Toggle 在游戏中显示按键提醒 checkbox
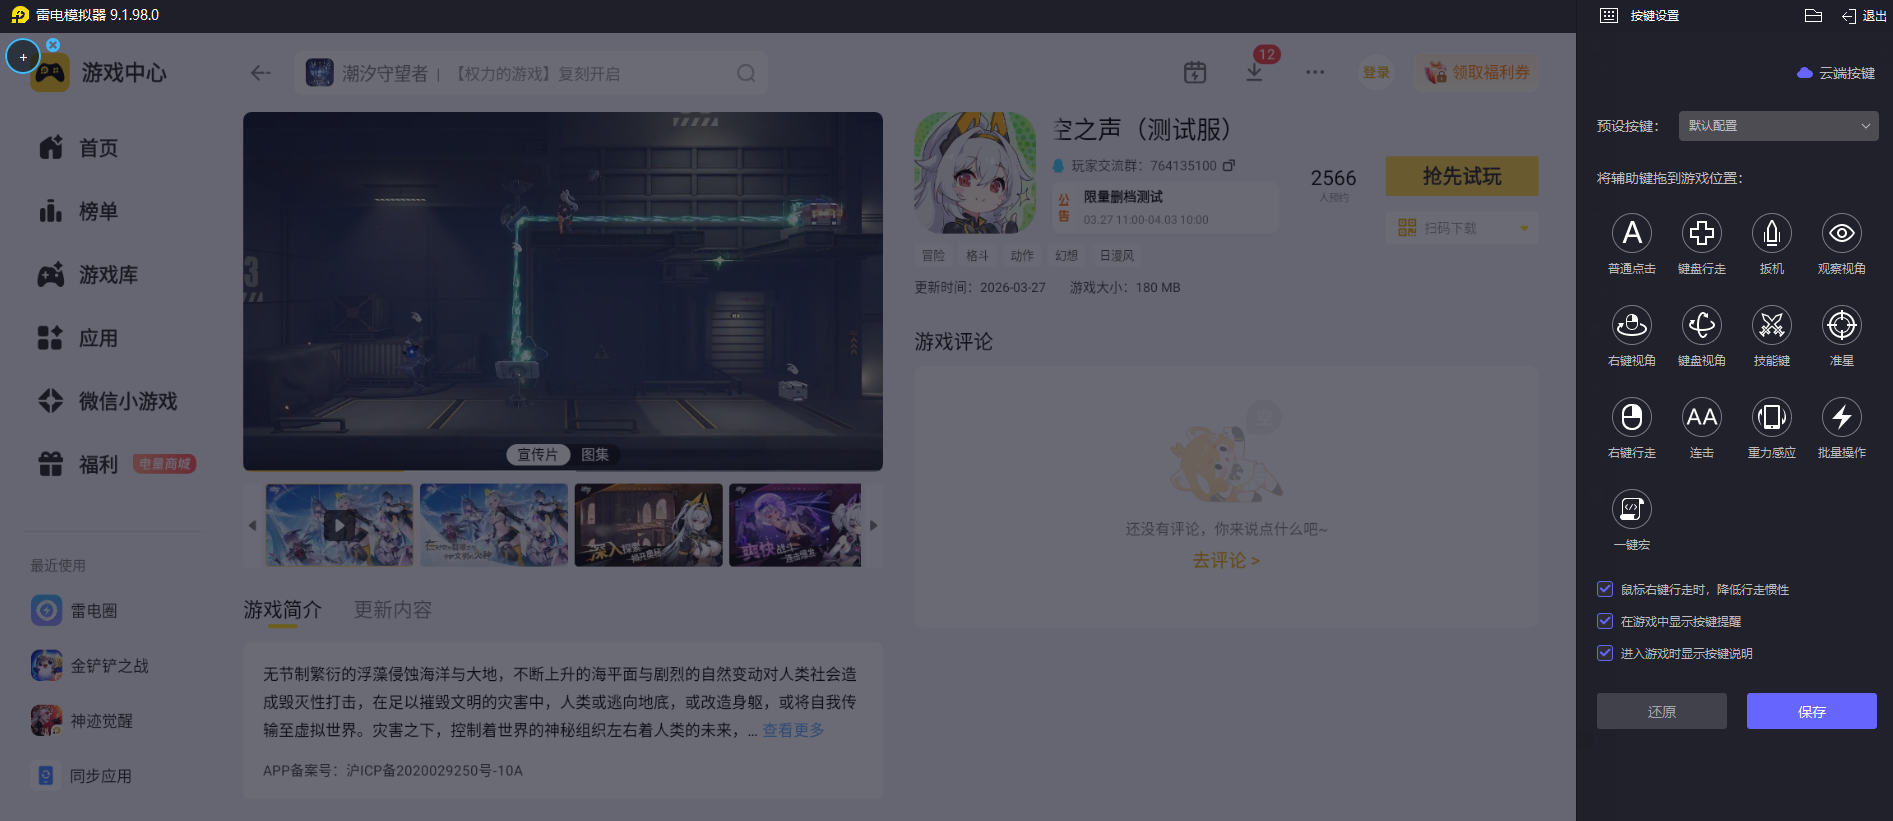The height and width of the screenshot is (821, 1893). tap(1605, 621)
